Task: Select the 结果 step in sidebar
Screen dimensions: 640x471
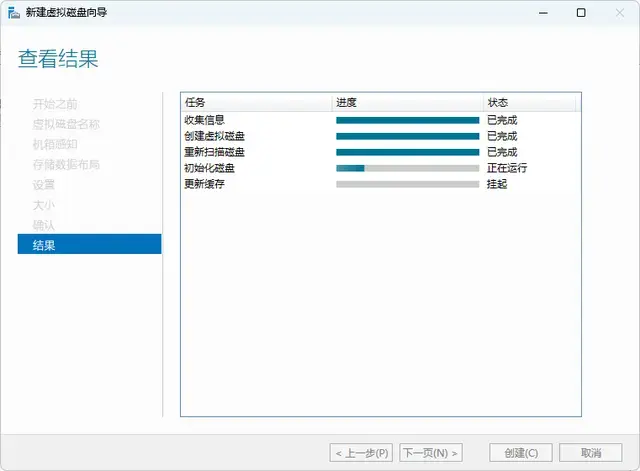Action: pos(89,244)
